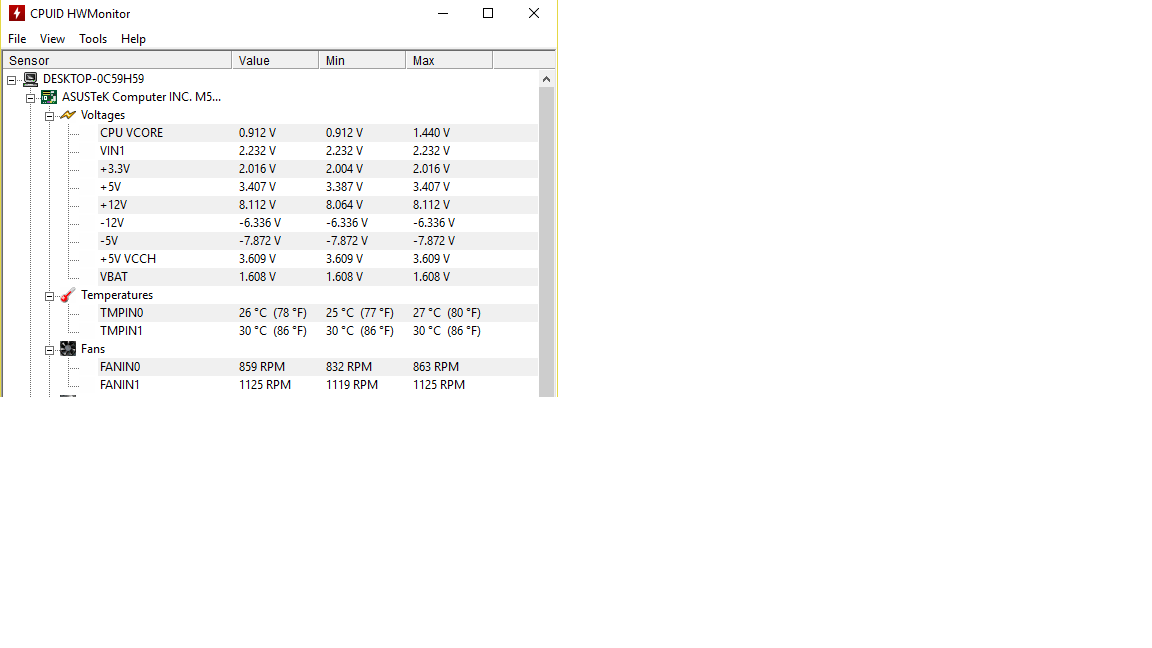Click the Temperatures label
This screenshot has height=648, width=1152.
click(117, 295)
